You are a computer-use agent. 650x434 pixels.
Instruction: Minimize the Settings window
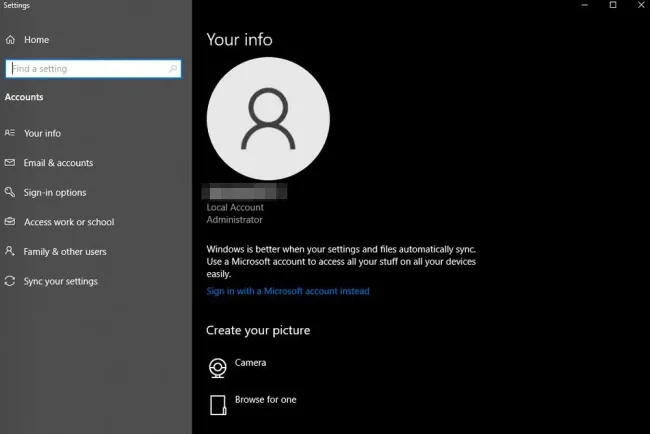tap(585, 5)
